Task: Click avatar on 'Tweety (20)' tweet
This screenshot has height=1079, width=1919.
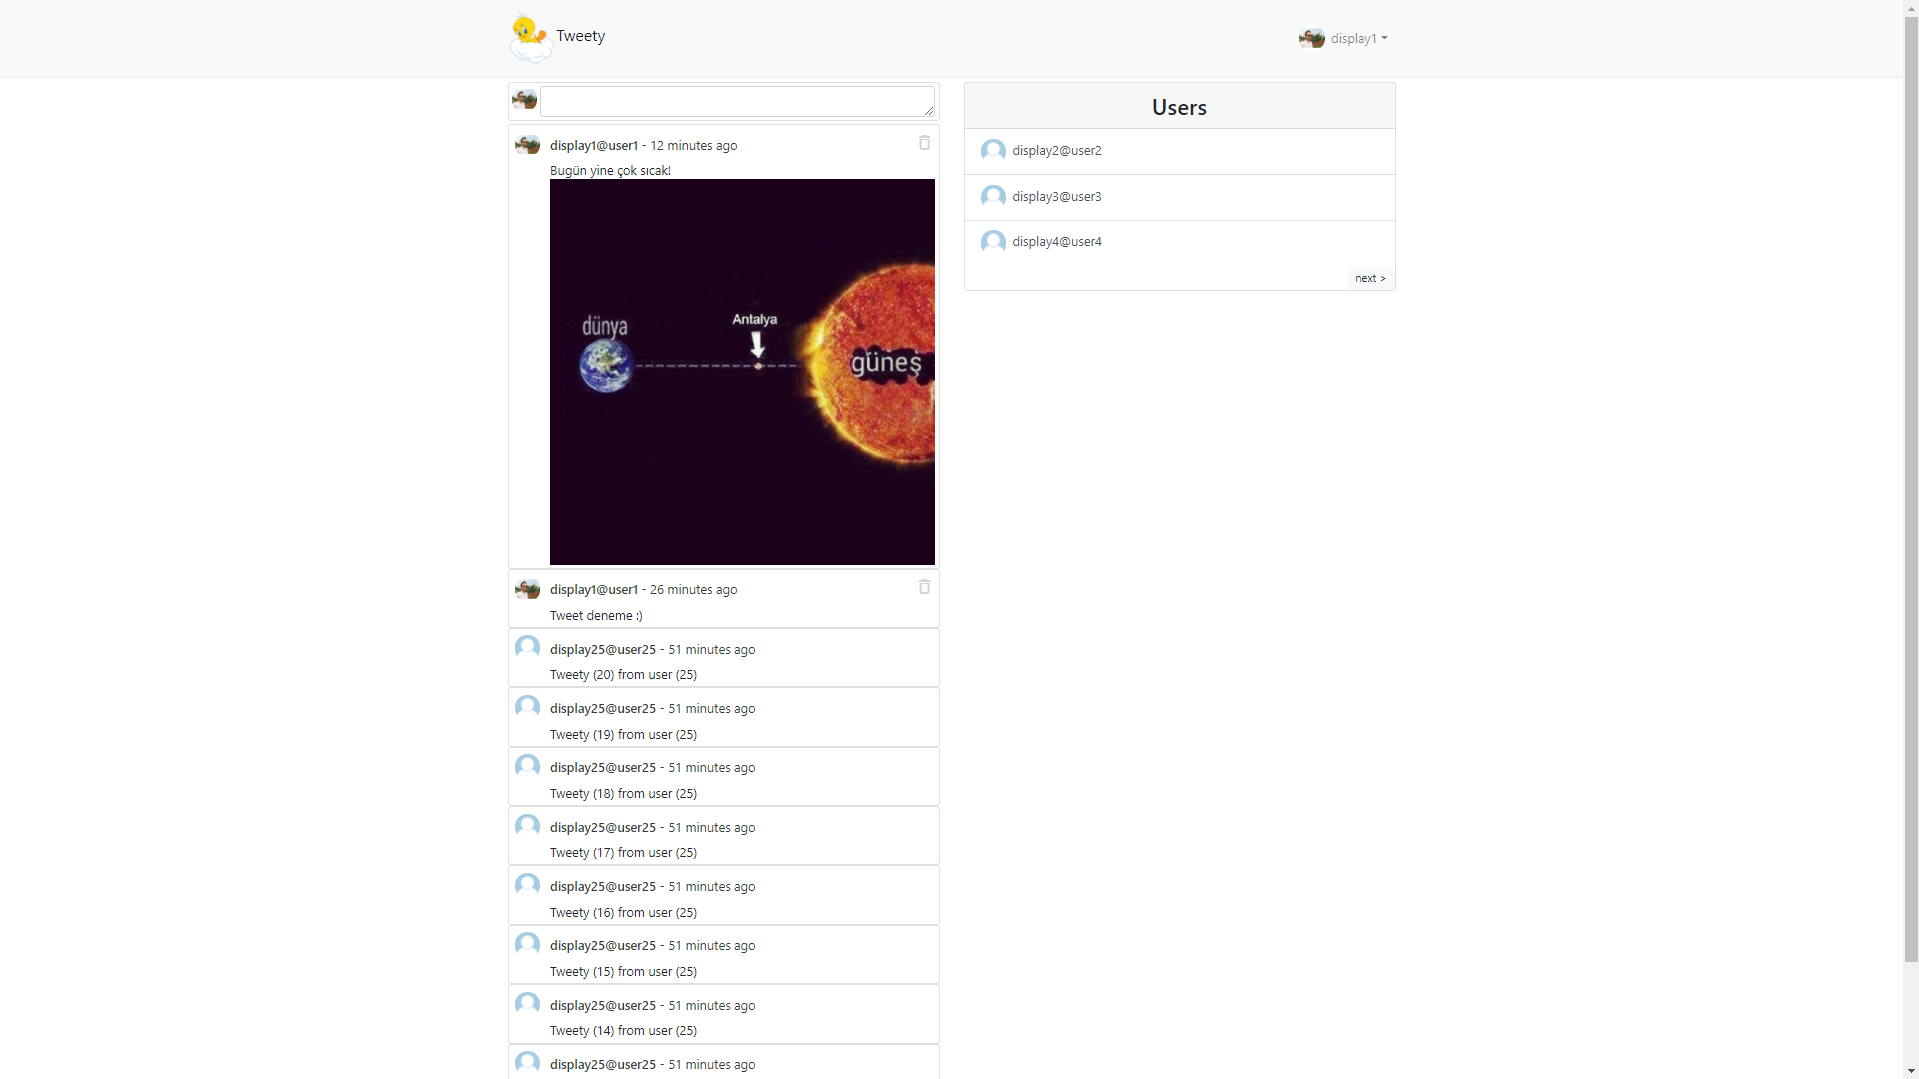Action: click(527, 648)
